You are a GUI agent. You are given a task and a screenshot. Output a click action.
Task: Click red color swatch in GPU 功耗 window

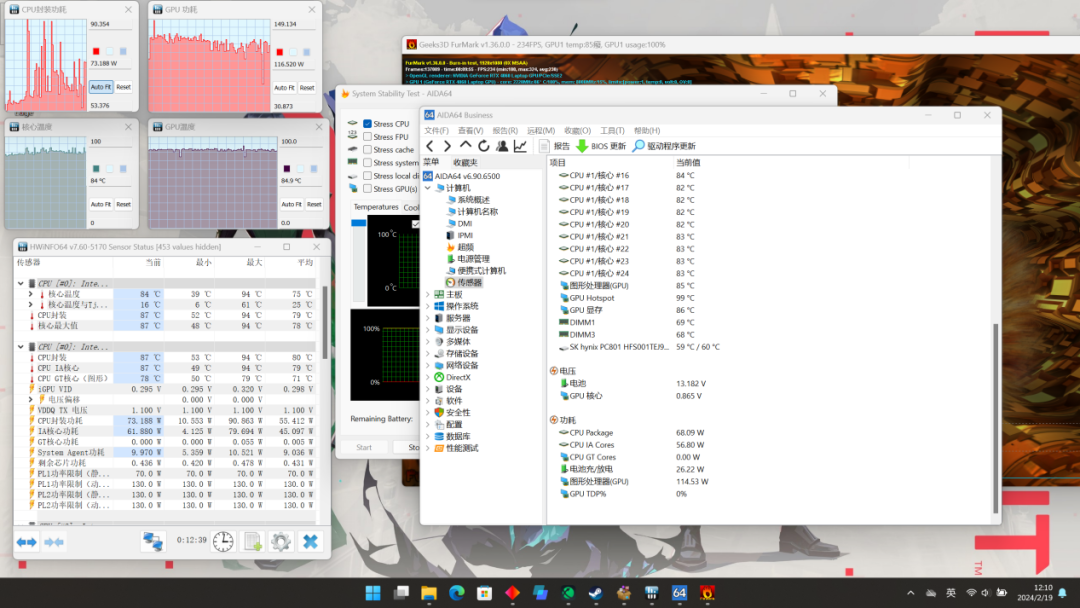(279, 51)
